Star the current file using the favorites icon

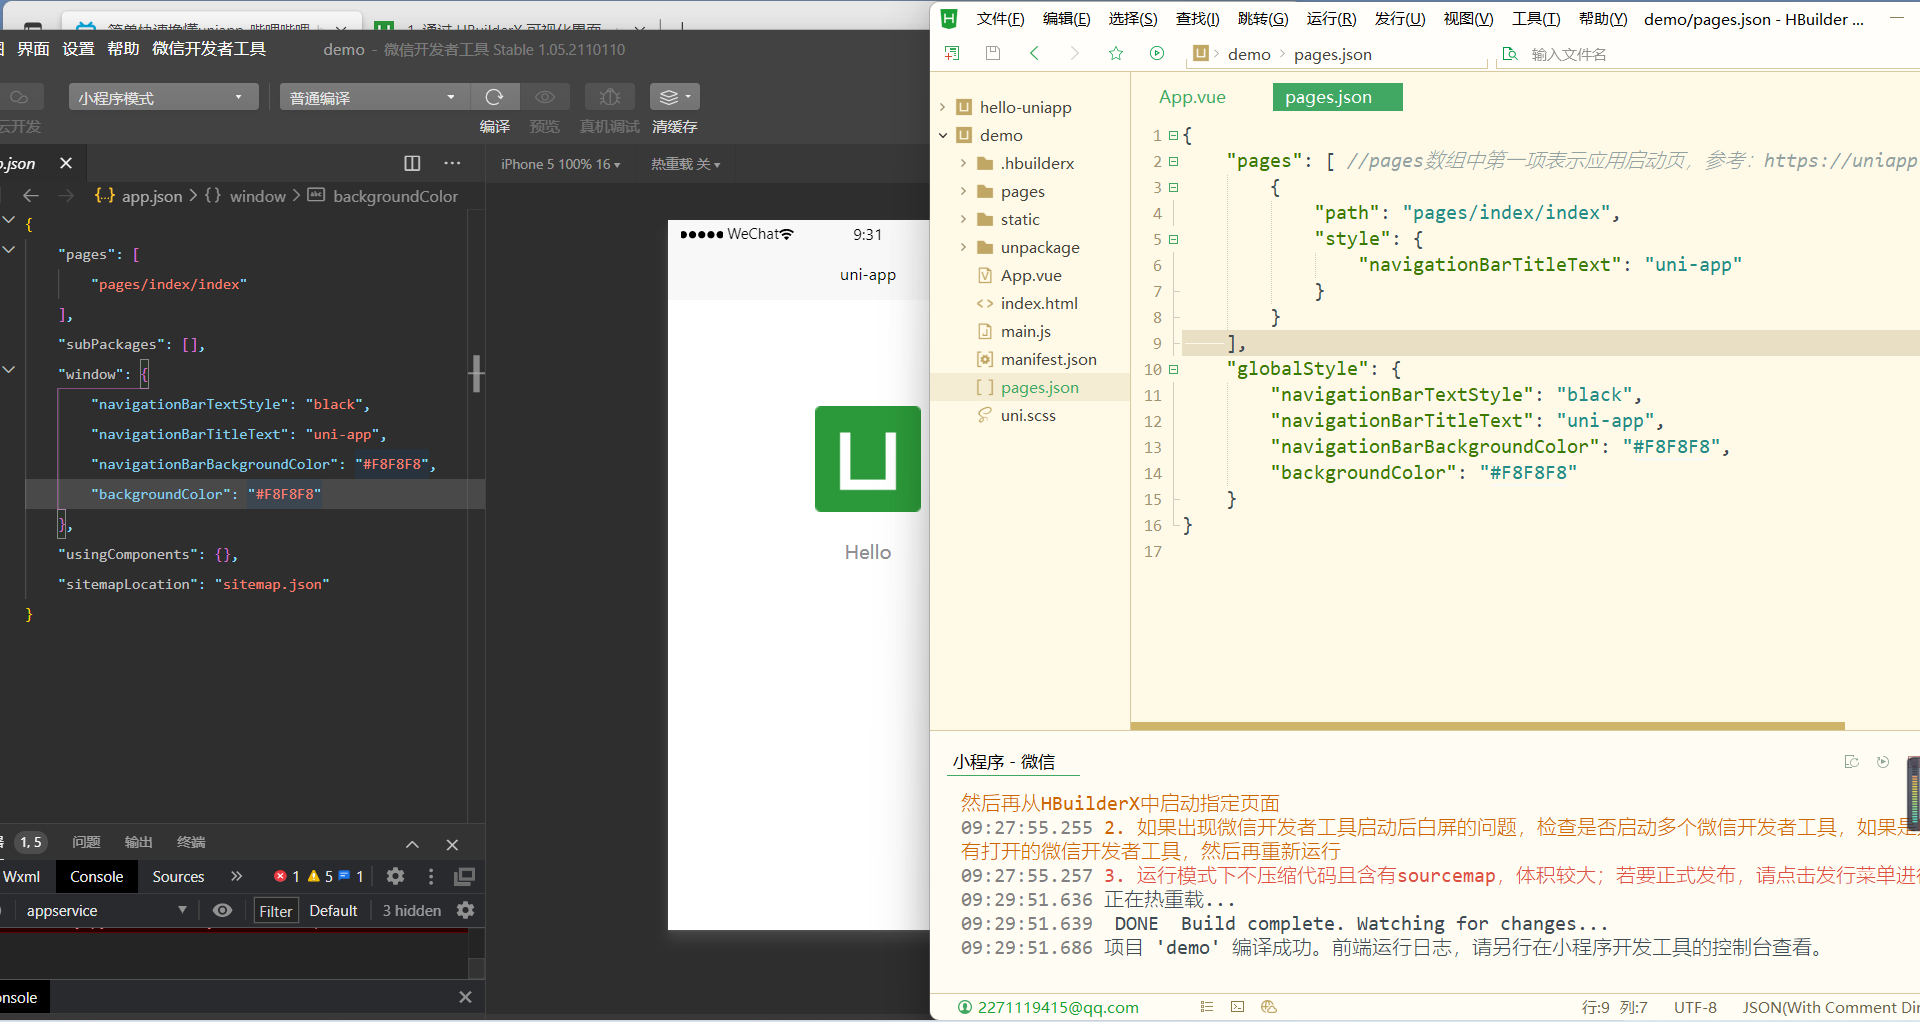click(1115, 53)
